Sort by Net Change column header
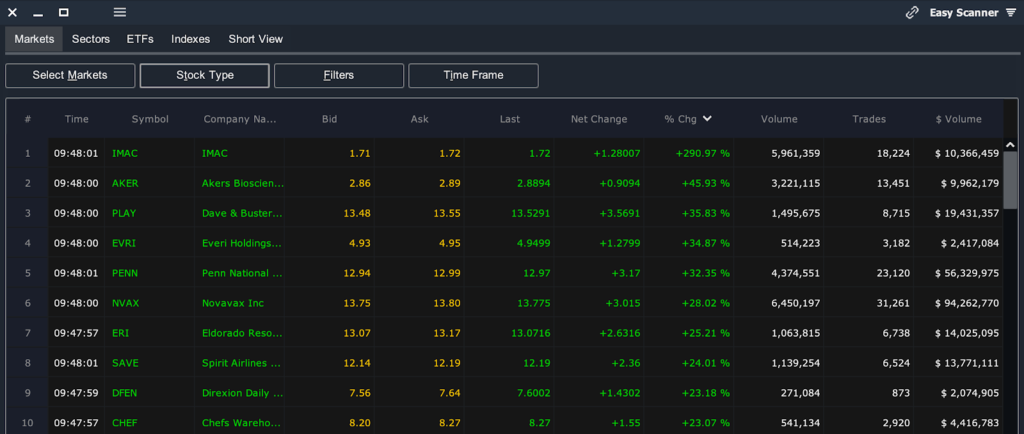Image resolution: width=1024 pixels, height=434 pixels. 599,119
